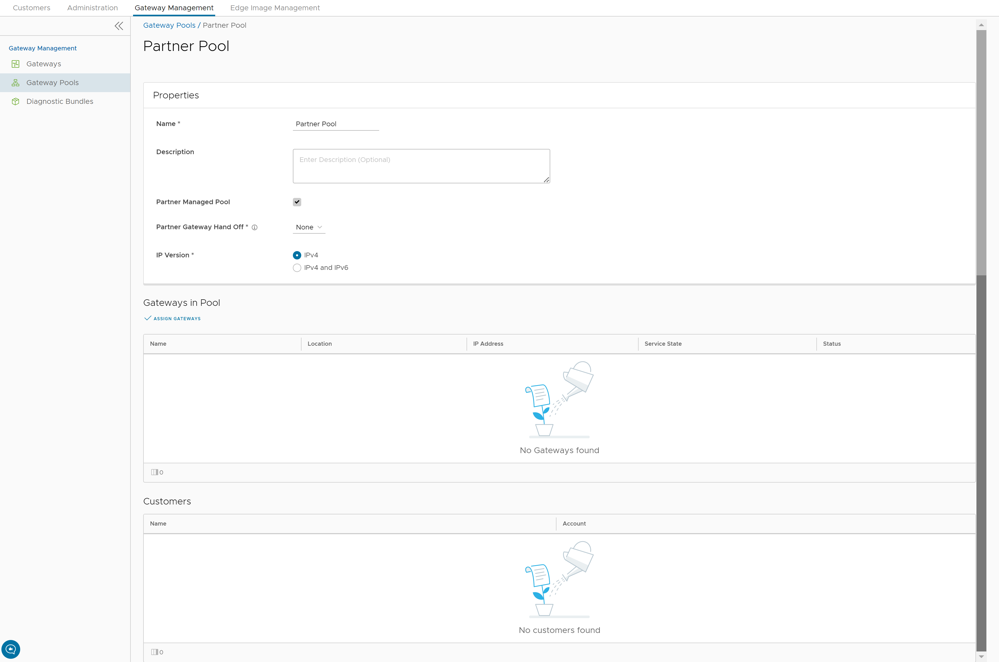Open the Partner Gateway Hand Off dropdown
999x662 pixels.
tap(309, 228)
